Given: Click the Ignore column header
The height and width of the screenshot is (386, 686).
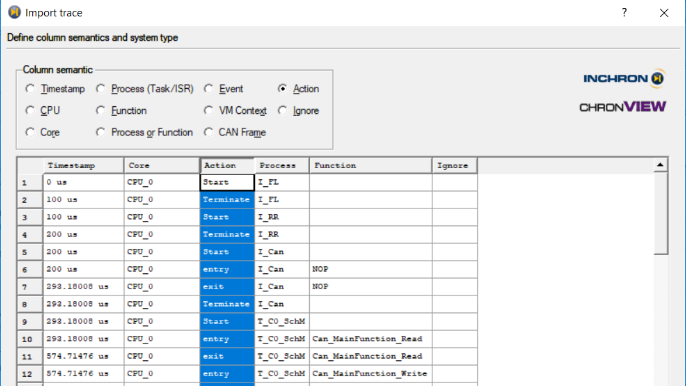Looking at the screenshot, I should (455, 165).
